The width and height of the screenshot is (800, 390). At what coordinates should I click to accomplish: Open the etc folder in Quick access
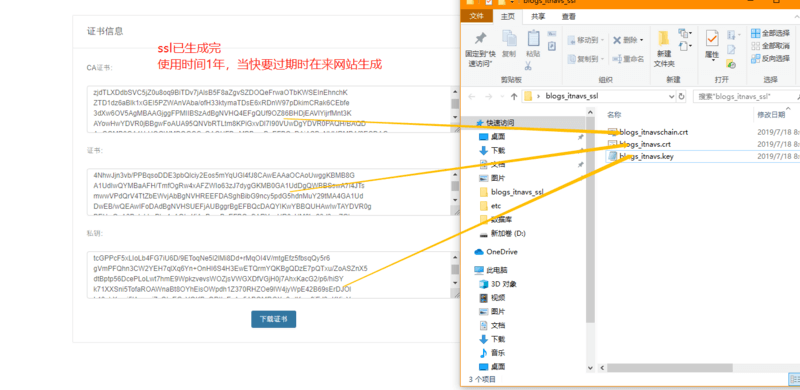490,206
